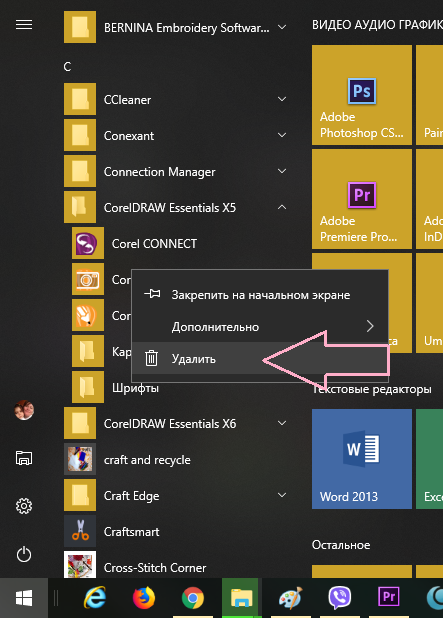The image size is (443, 618).
Task: Open Premiere Pro from the taskbar
Action: click(389, 597)
